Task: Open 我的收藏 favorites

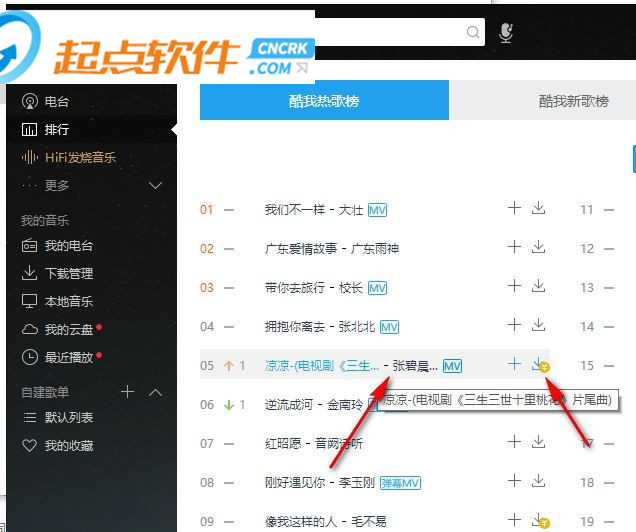Action: [58, 446]
